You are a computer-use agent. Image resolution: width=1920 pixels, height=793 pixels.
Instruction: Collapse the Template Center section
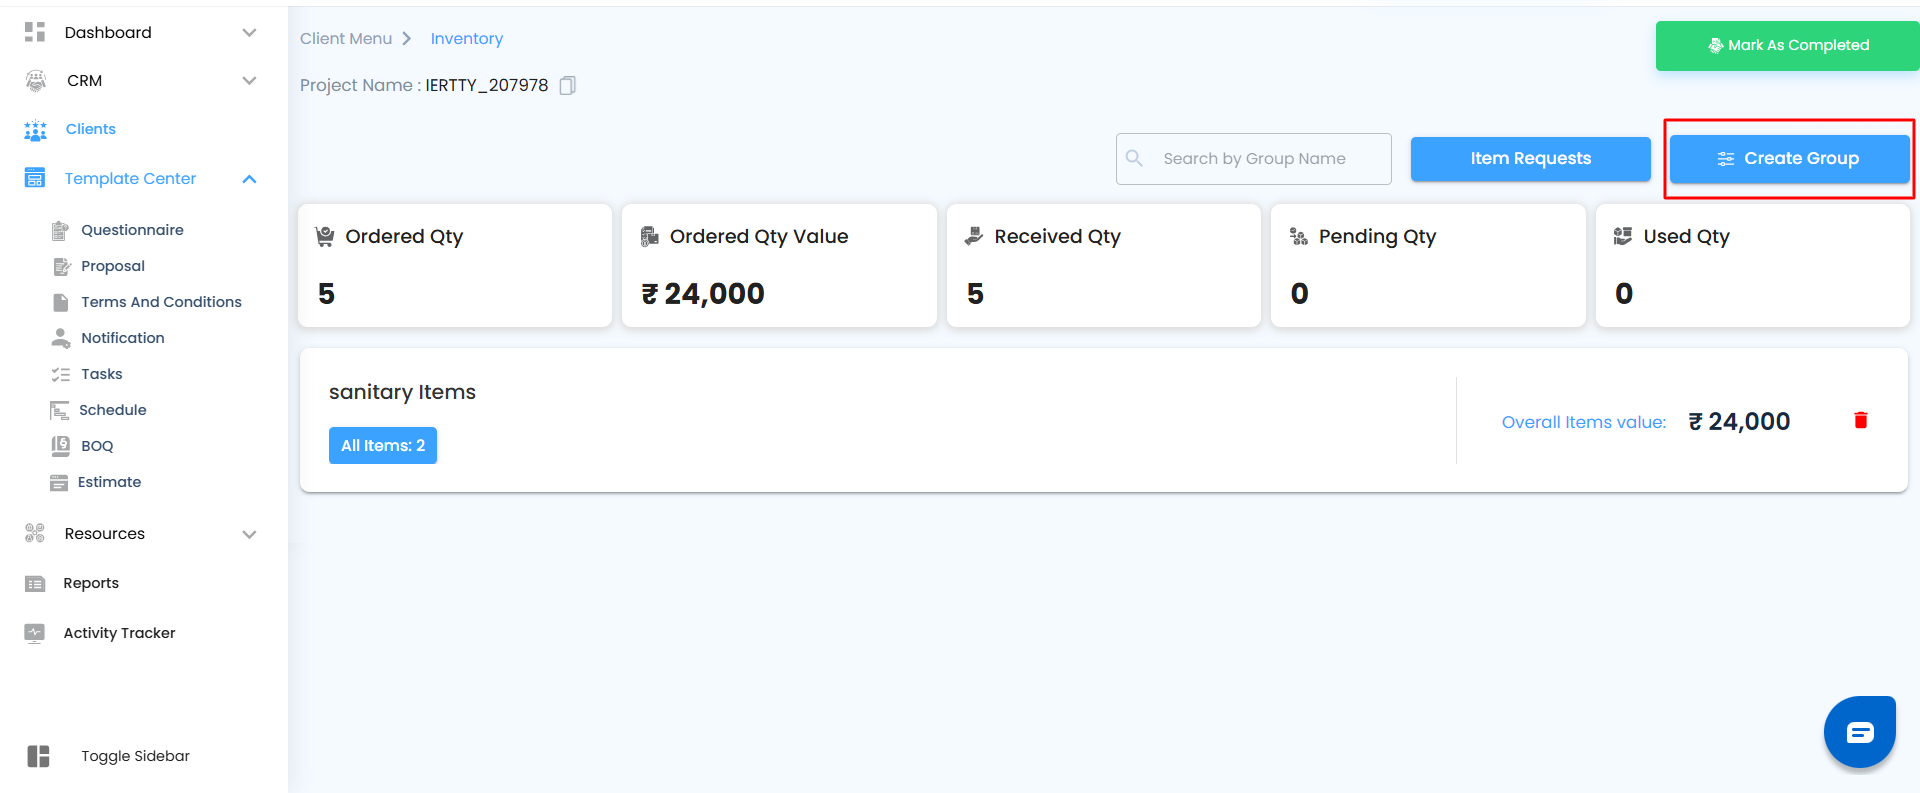coord(249,179)
